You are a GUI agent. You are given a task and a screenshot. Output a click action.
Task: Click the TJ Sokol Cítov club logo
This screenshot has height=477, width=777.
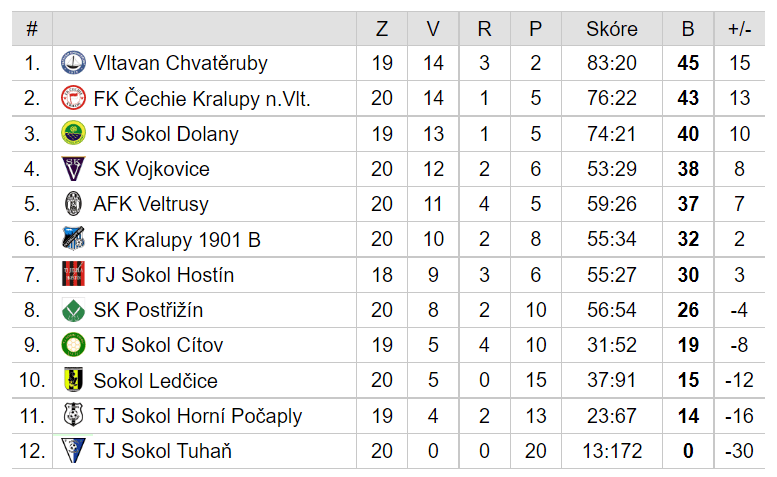click(73, 345)
